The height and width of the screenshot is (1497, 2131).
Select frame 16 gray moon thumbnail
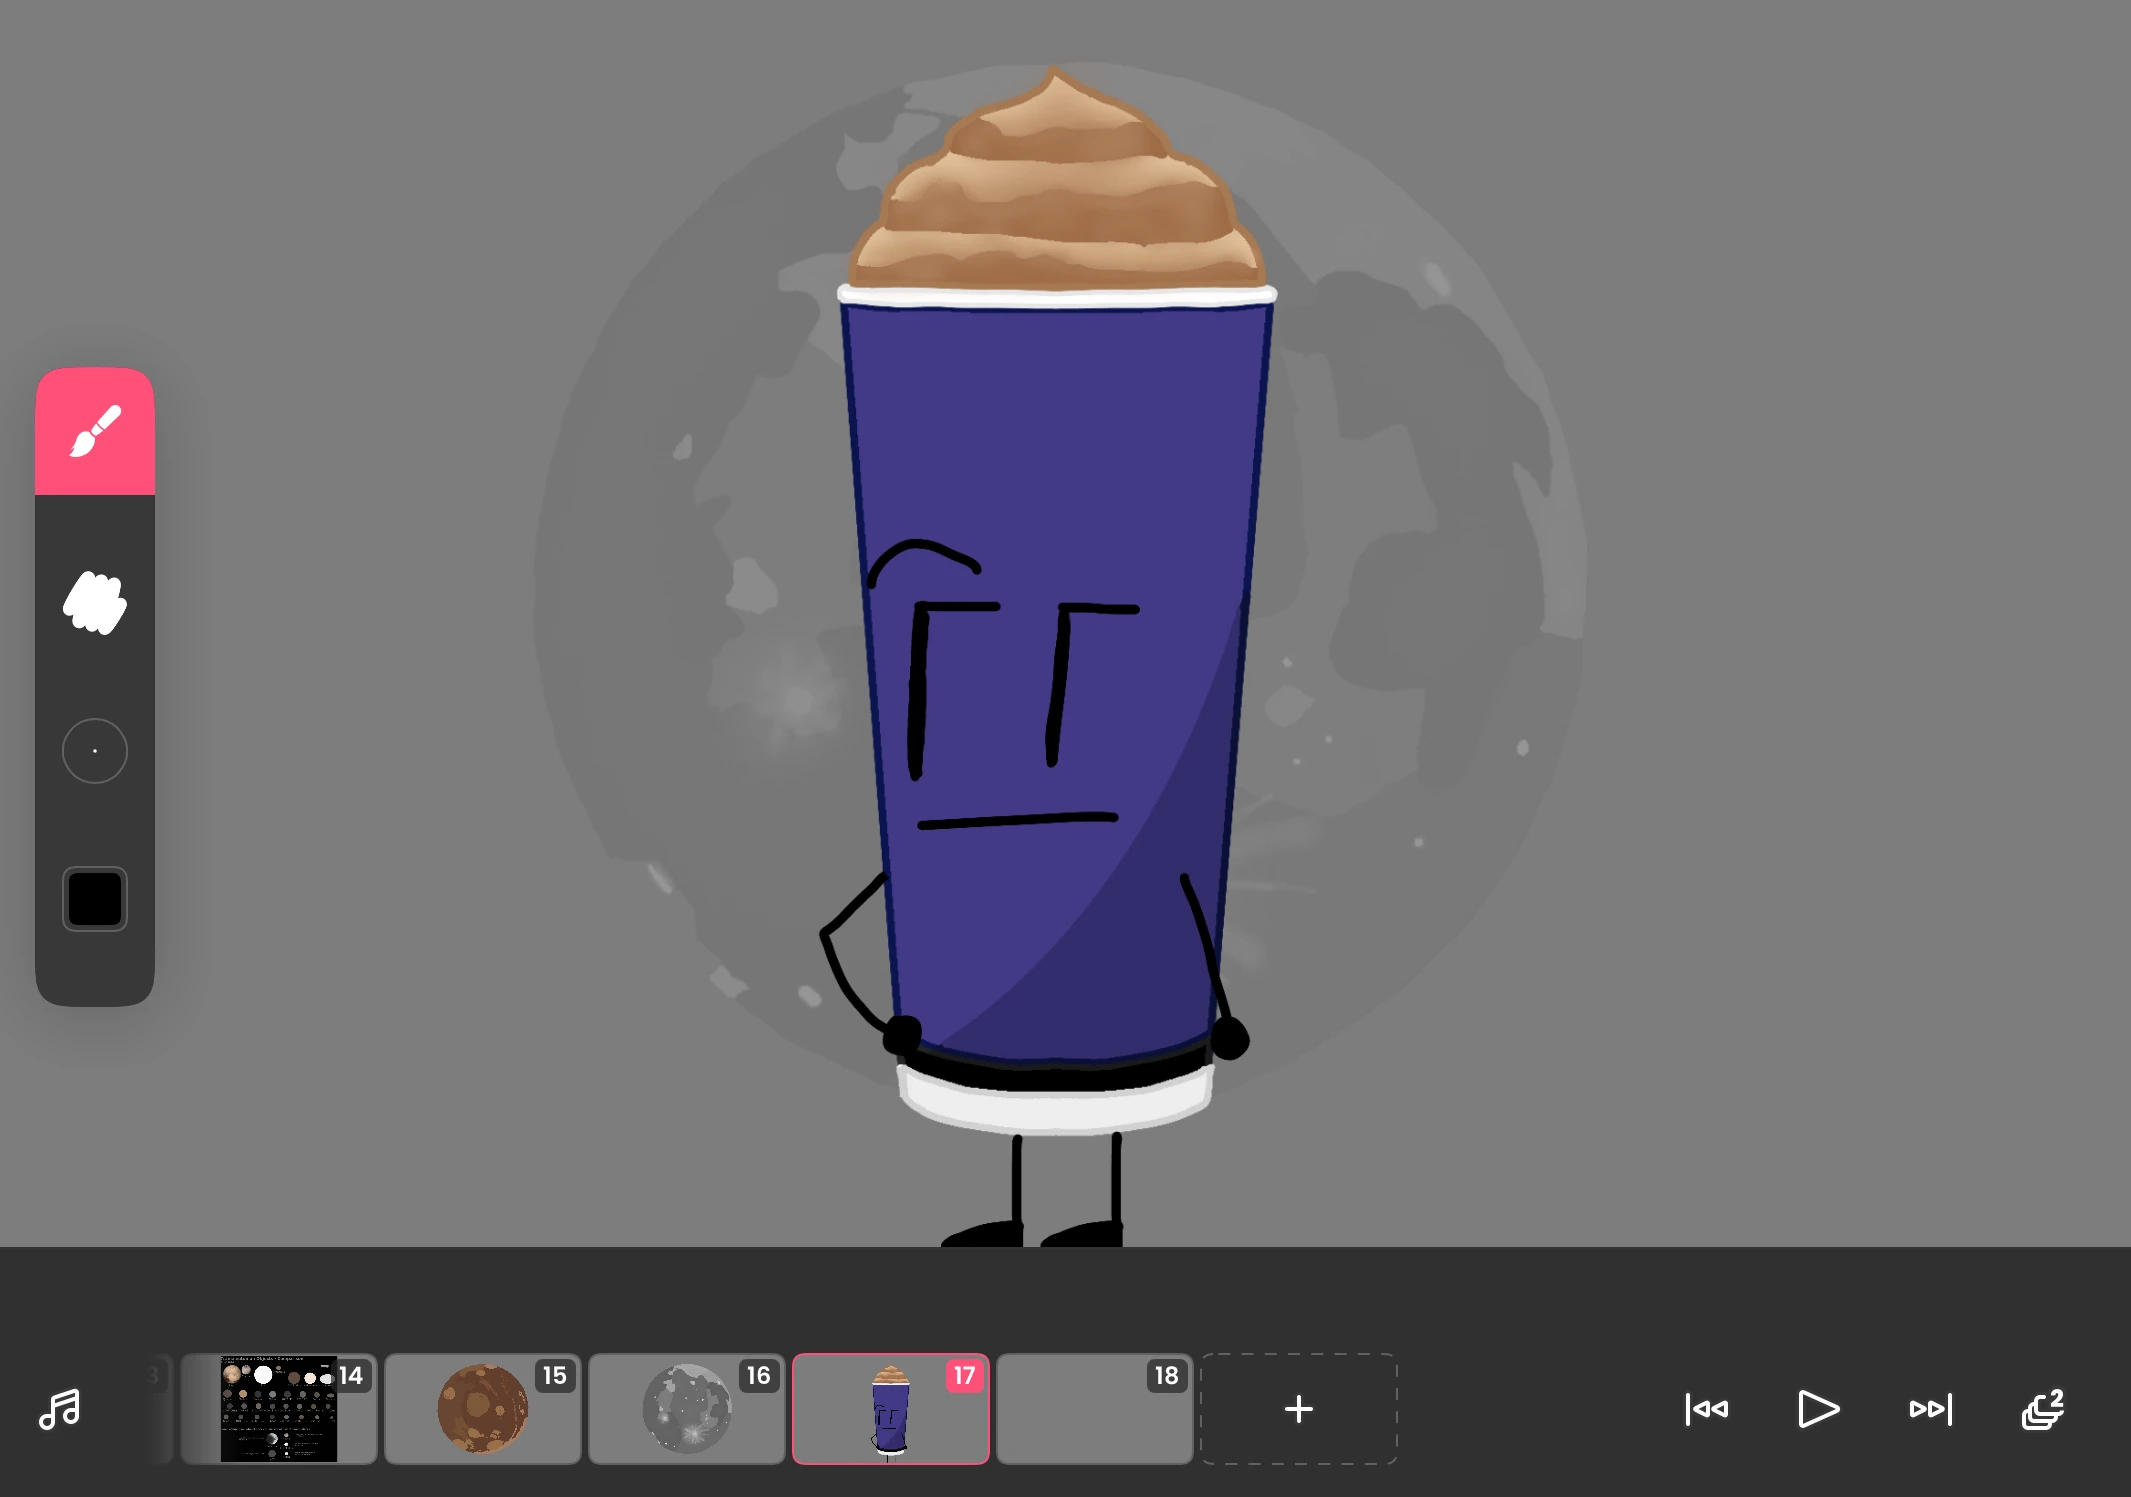(686, 1409)
